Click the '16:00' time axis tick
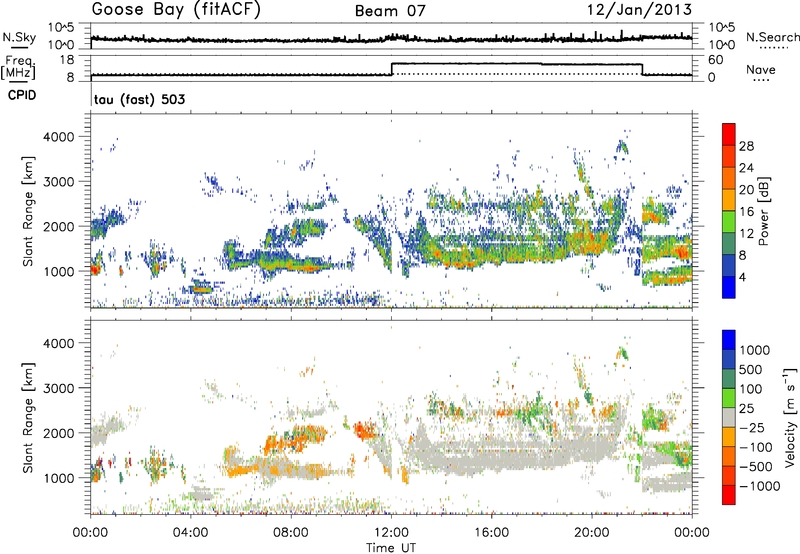This screenshot has height=554, width=800. click(x=491, y=533)
